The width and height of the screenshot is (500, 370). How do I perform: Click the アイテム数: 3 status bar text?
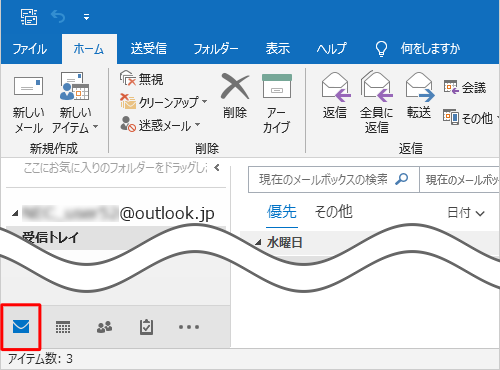(40, 359)
